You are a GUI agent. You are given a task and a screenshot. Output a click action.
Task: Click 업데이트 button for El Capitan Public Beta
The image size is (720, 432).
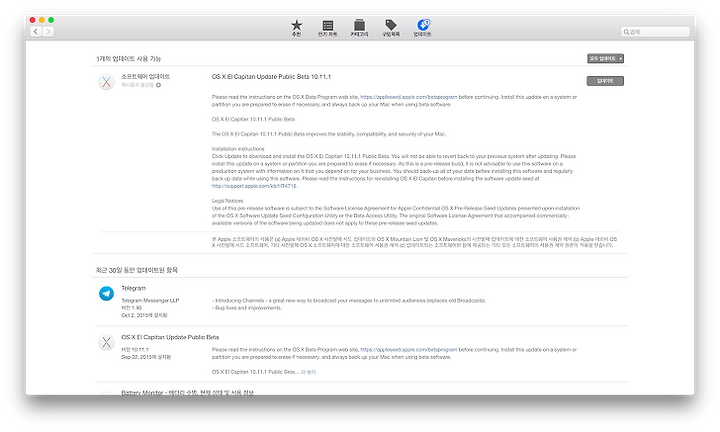click(x=605, y=81)
